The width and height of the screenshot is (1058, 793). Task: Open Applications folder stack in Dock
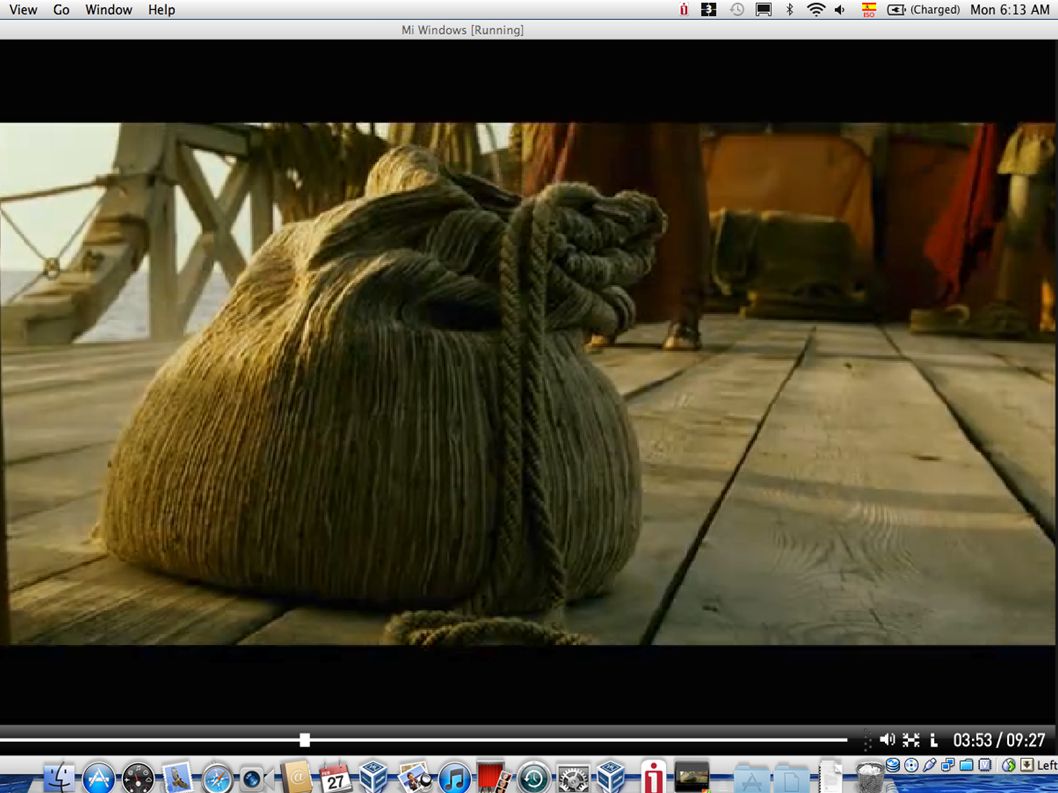tap(752, 778)
